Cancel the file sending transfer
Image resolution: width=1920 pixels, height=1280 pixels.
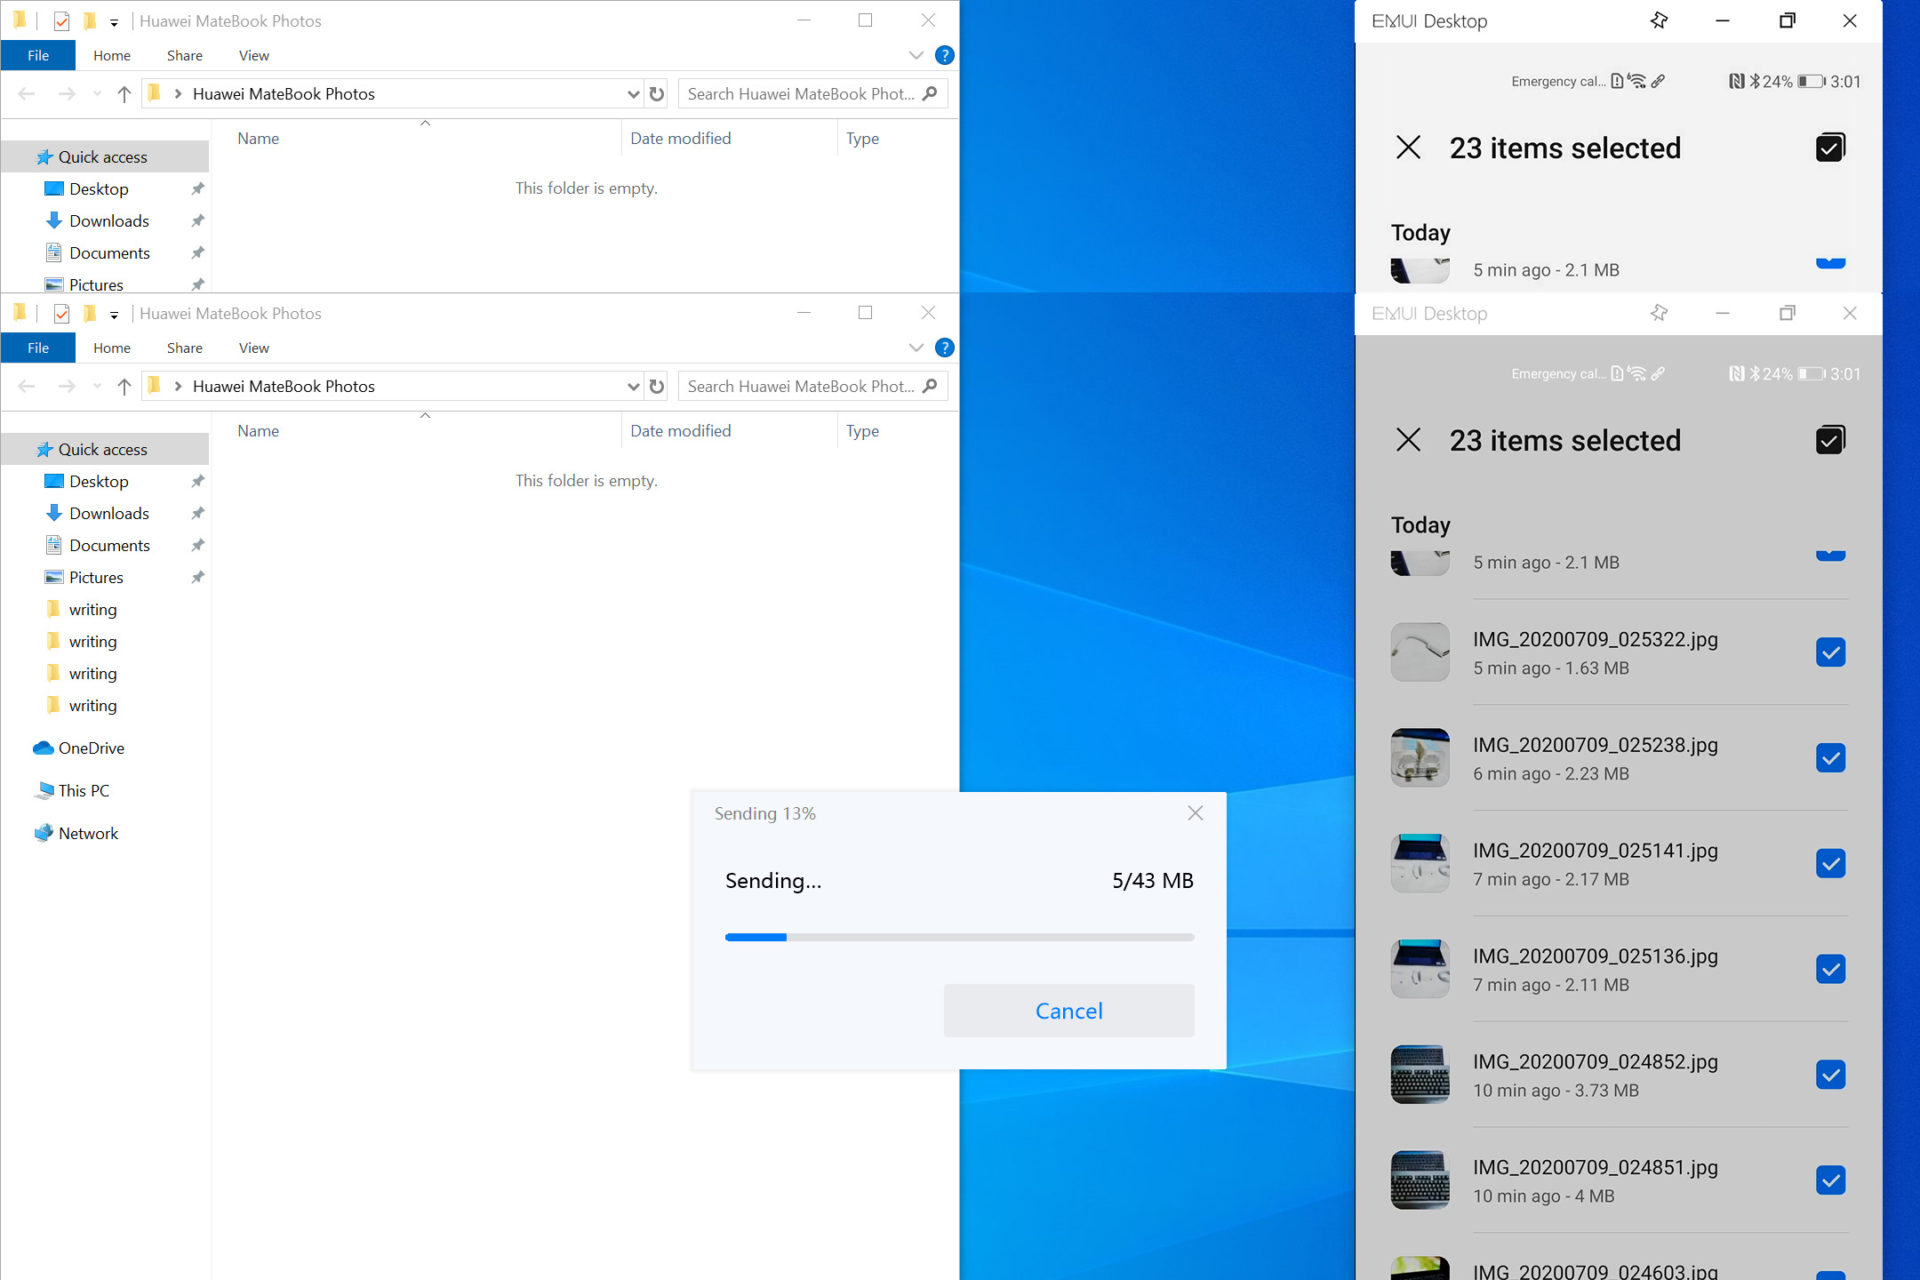(x=1068, y=1010)
